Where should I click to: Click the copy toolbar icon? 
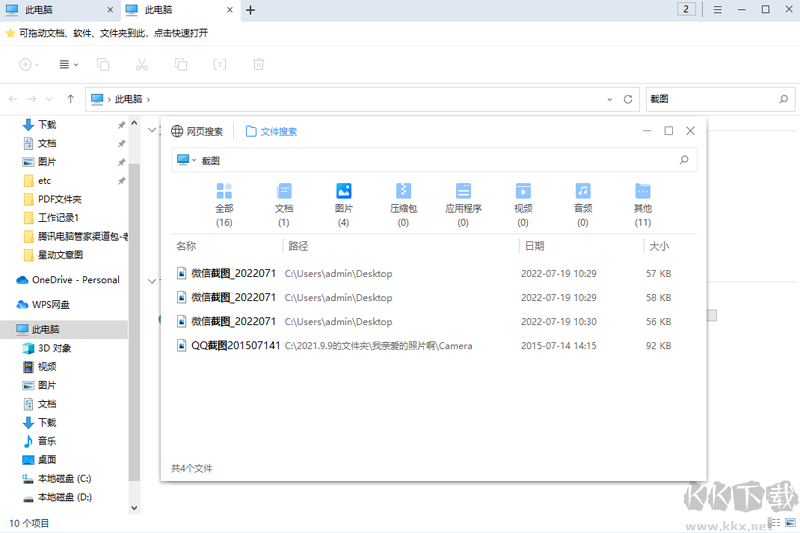tap(103, 64)
